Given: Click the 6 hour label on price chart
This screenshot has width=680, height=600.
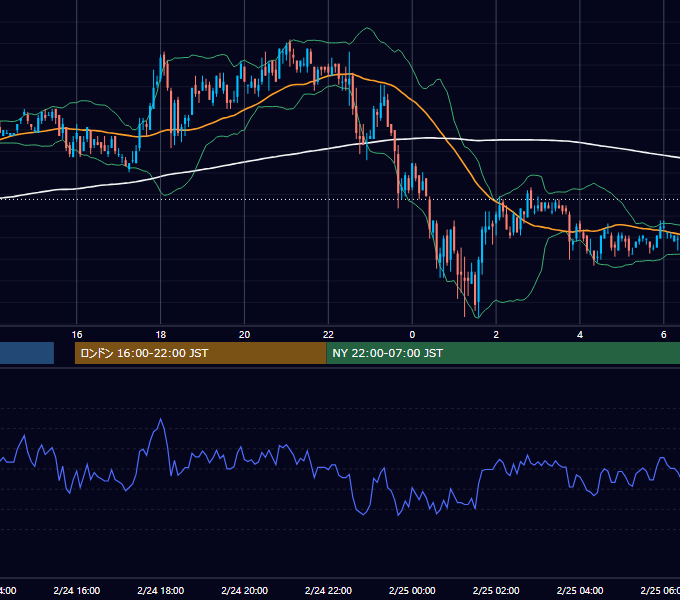Looking at the screenshot, I should pyautogui.click(x=664, y=334).
